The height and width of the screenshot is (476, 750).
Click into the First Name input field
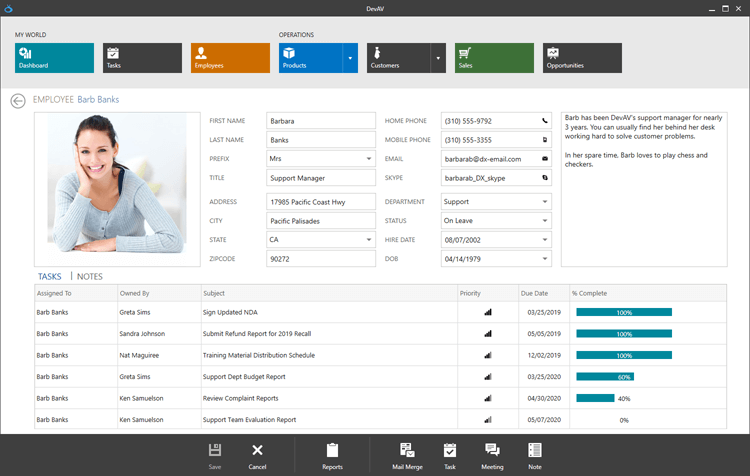point(320,121)
